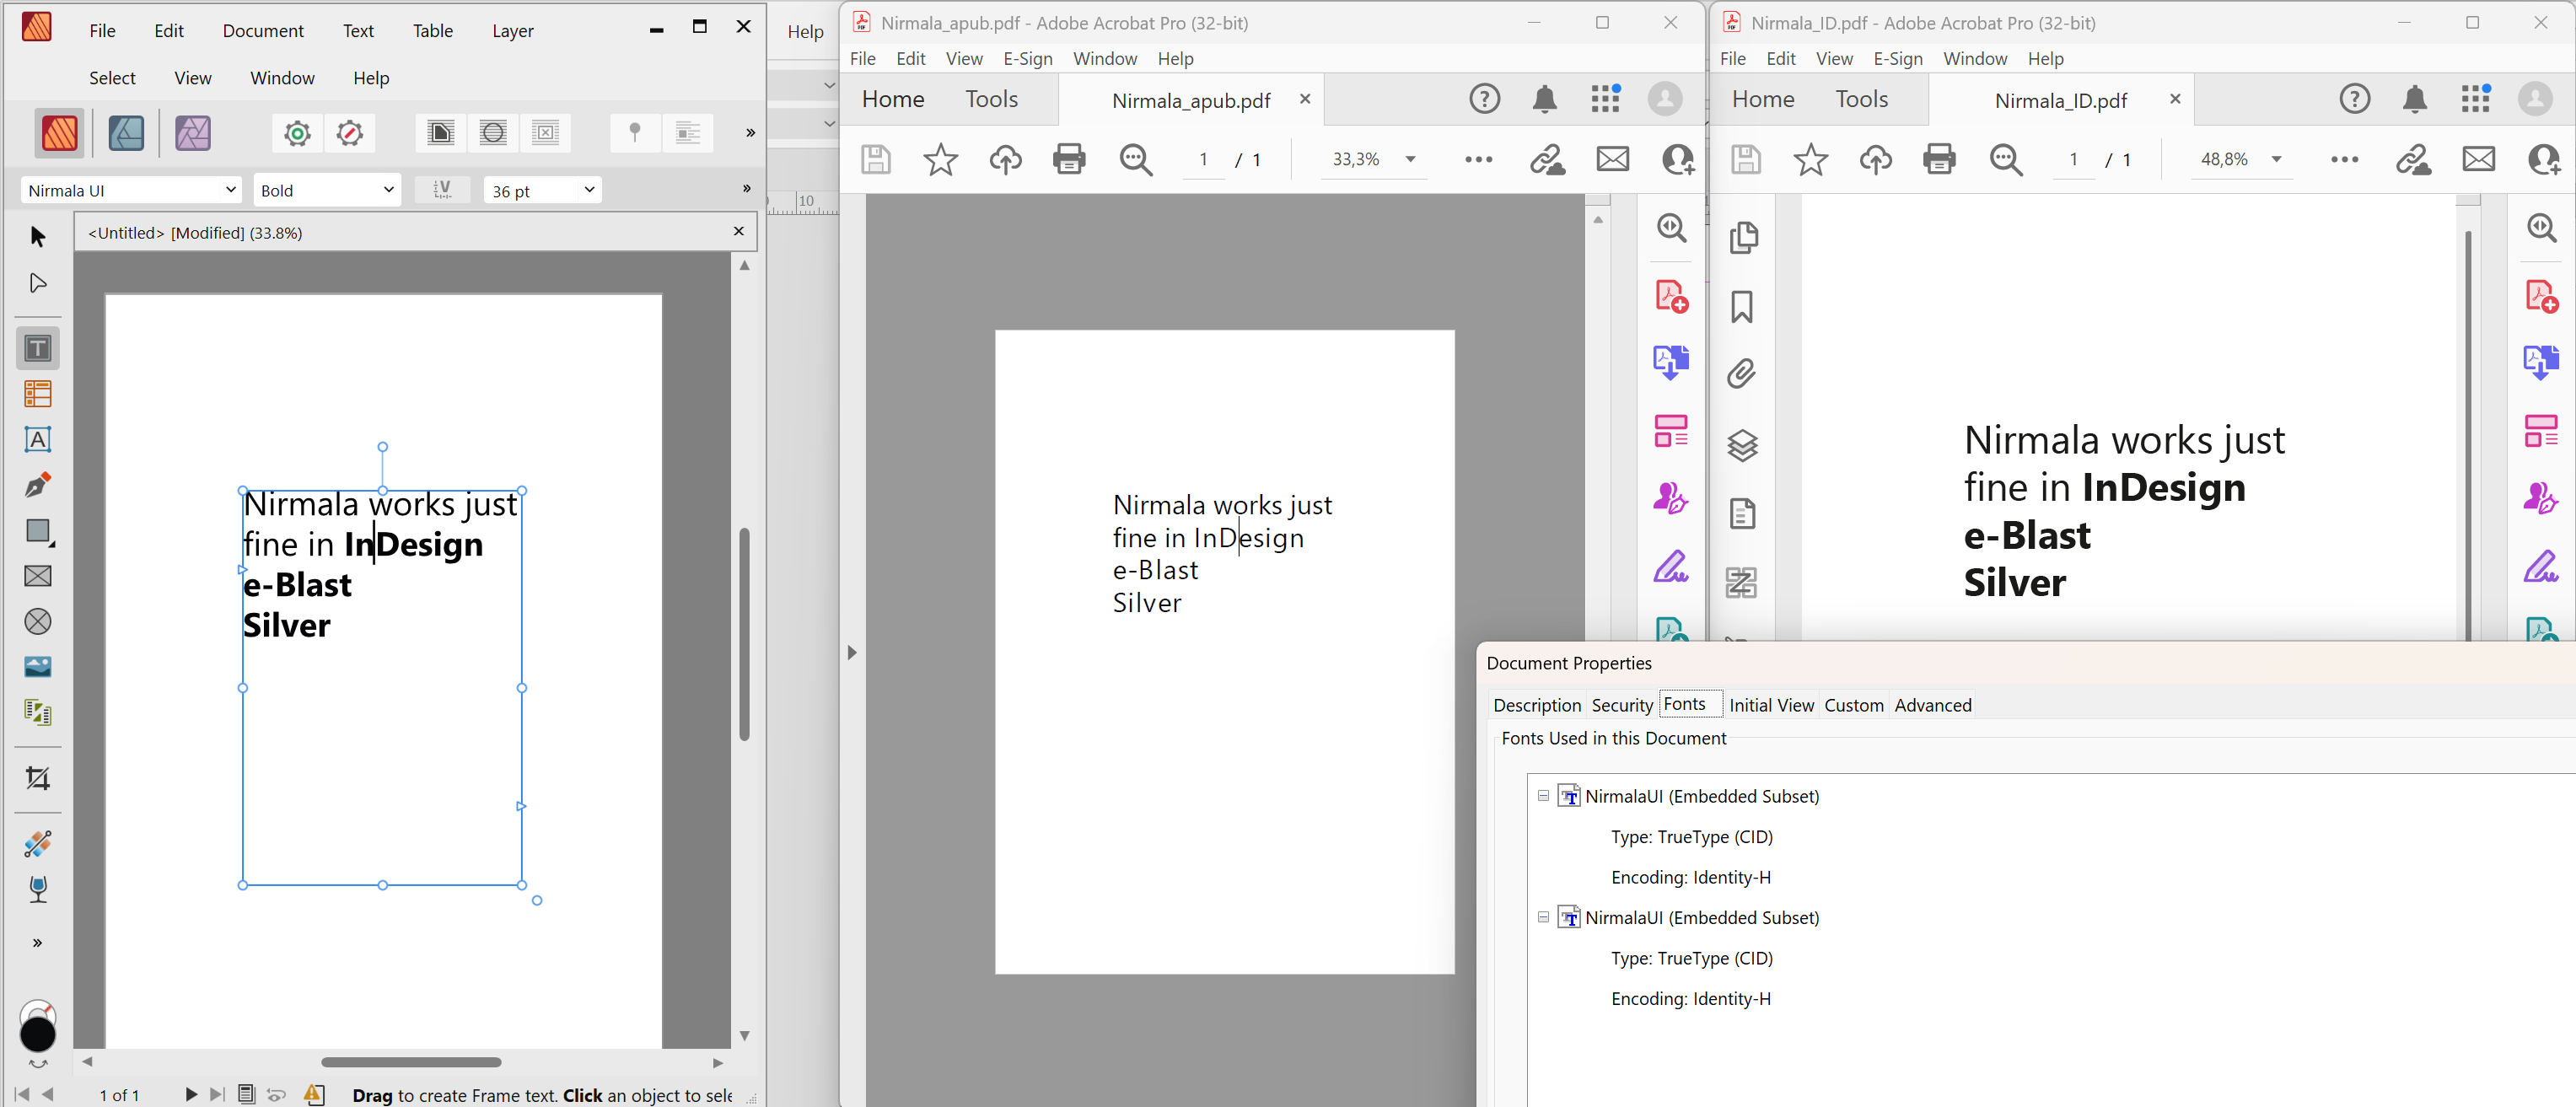Open Attachments paperclip in Nirmala_ID window
The width and height of the screenshot is (2576, 1107).
[1742, 374]
